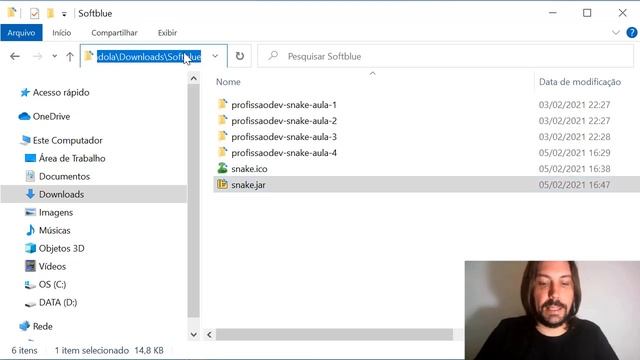Select the snake.jar file

coord(248,185)
